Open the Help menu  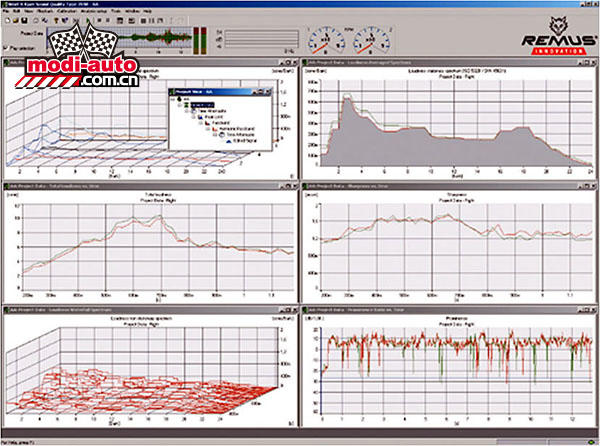147,11
